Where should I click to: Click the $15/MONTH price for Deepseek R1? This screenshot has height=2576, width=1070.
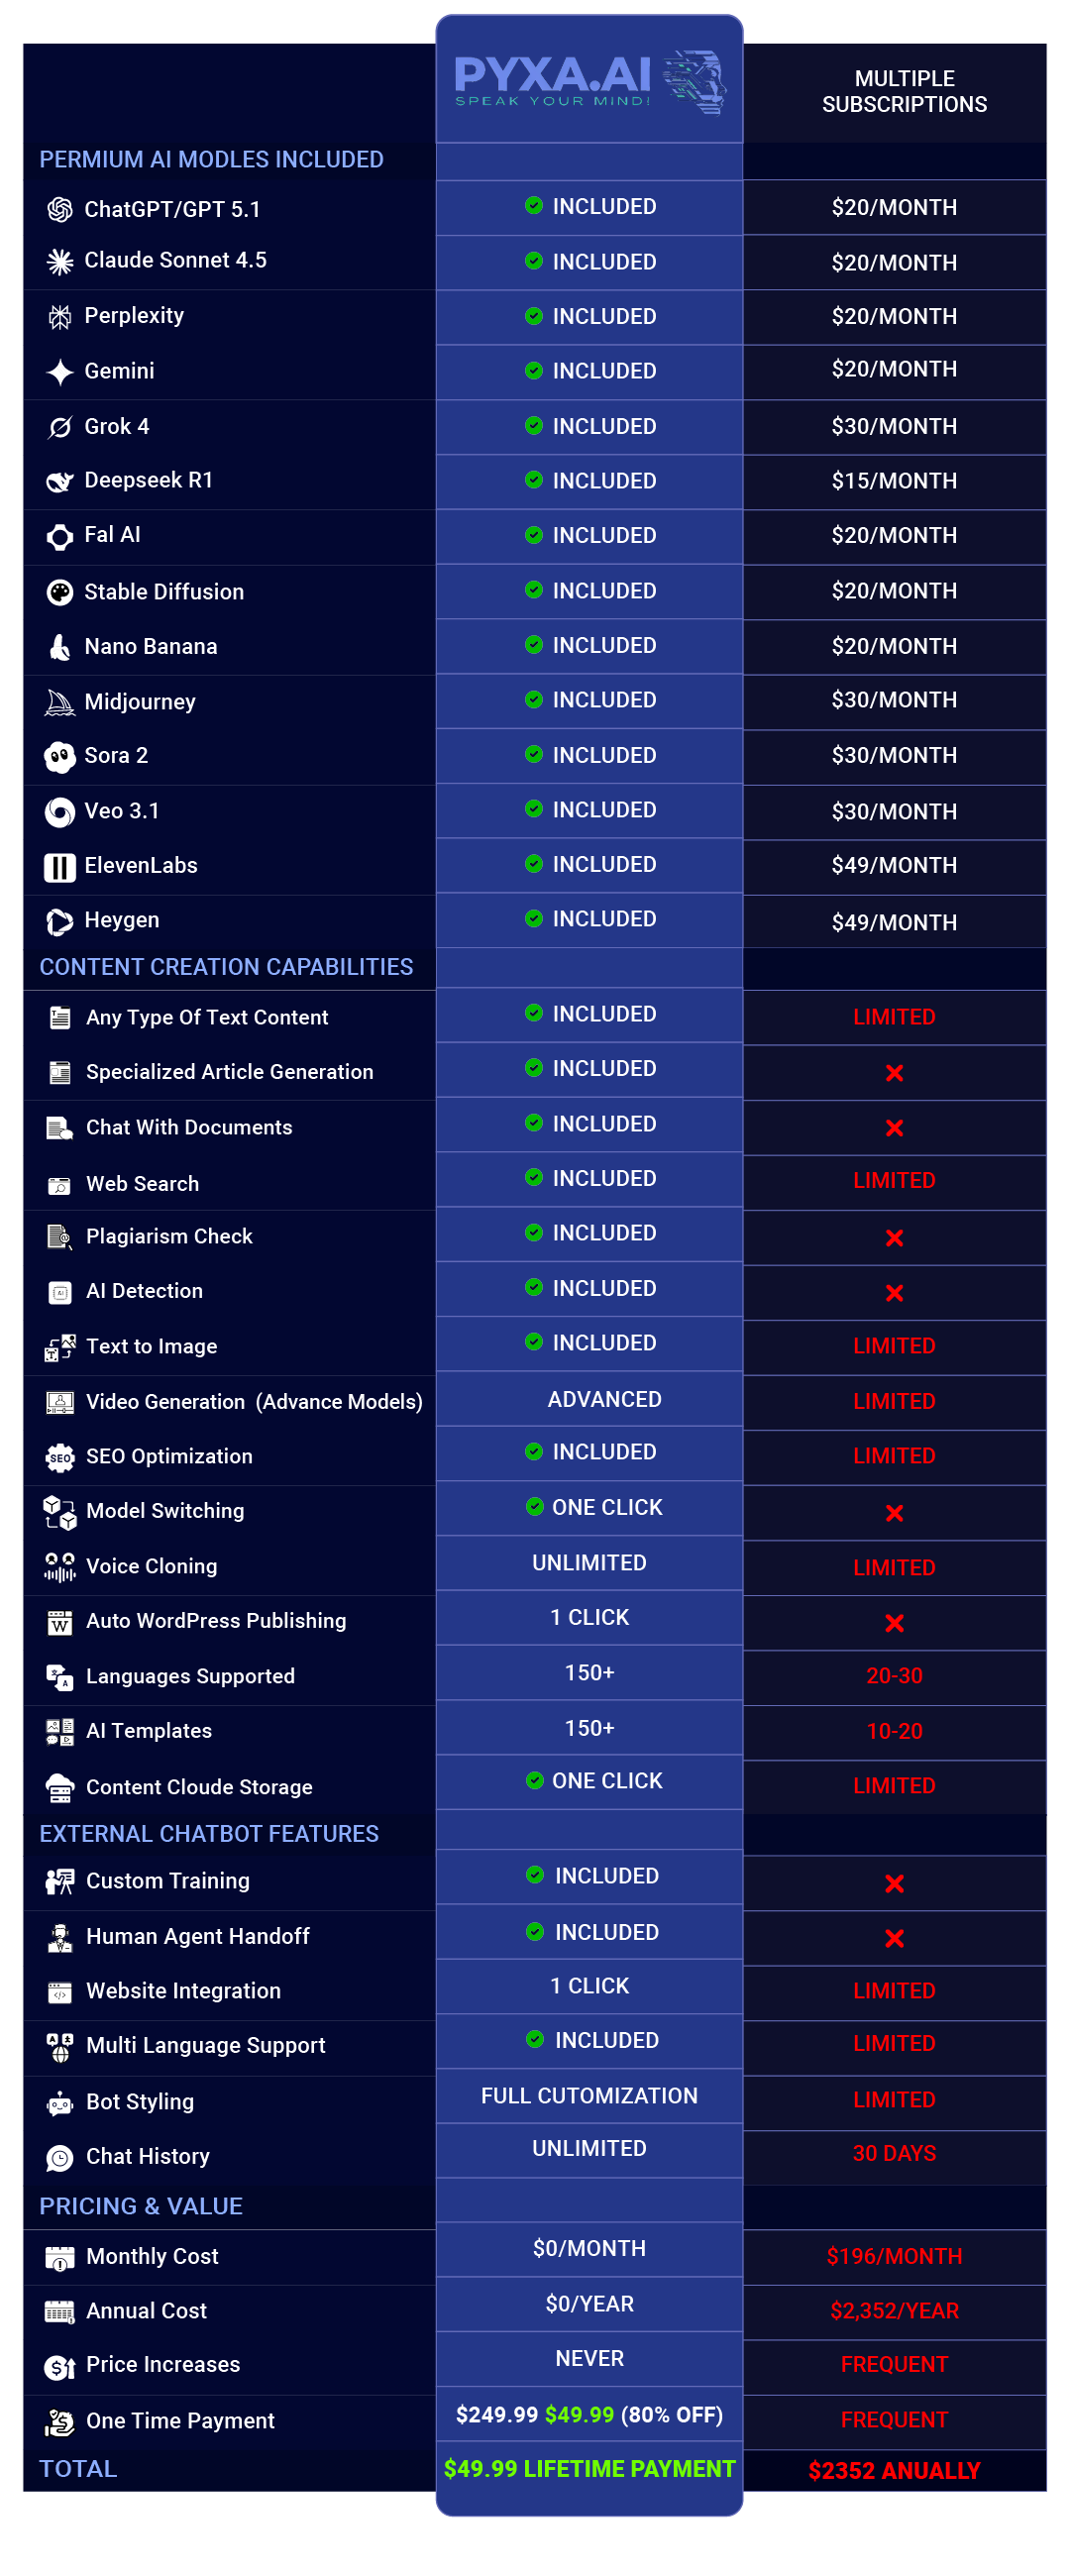click(x=894, y=481)
